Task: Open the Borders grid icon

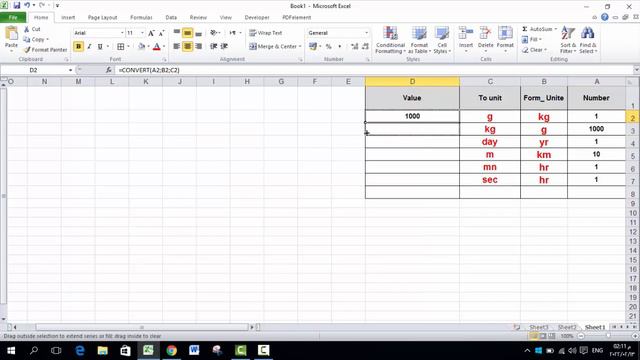Action: pos(120,47)
